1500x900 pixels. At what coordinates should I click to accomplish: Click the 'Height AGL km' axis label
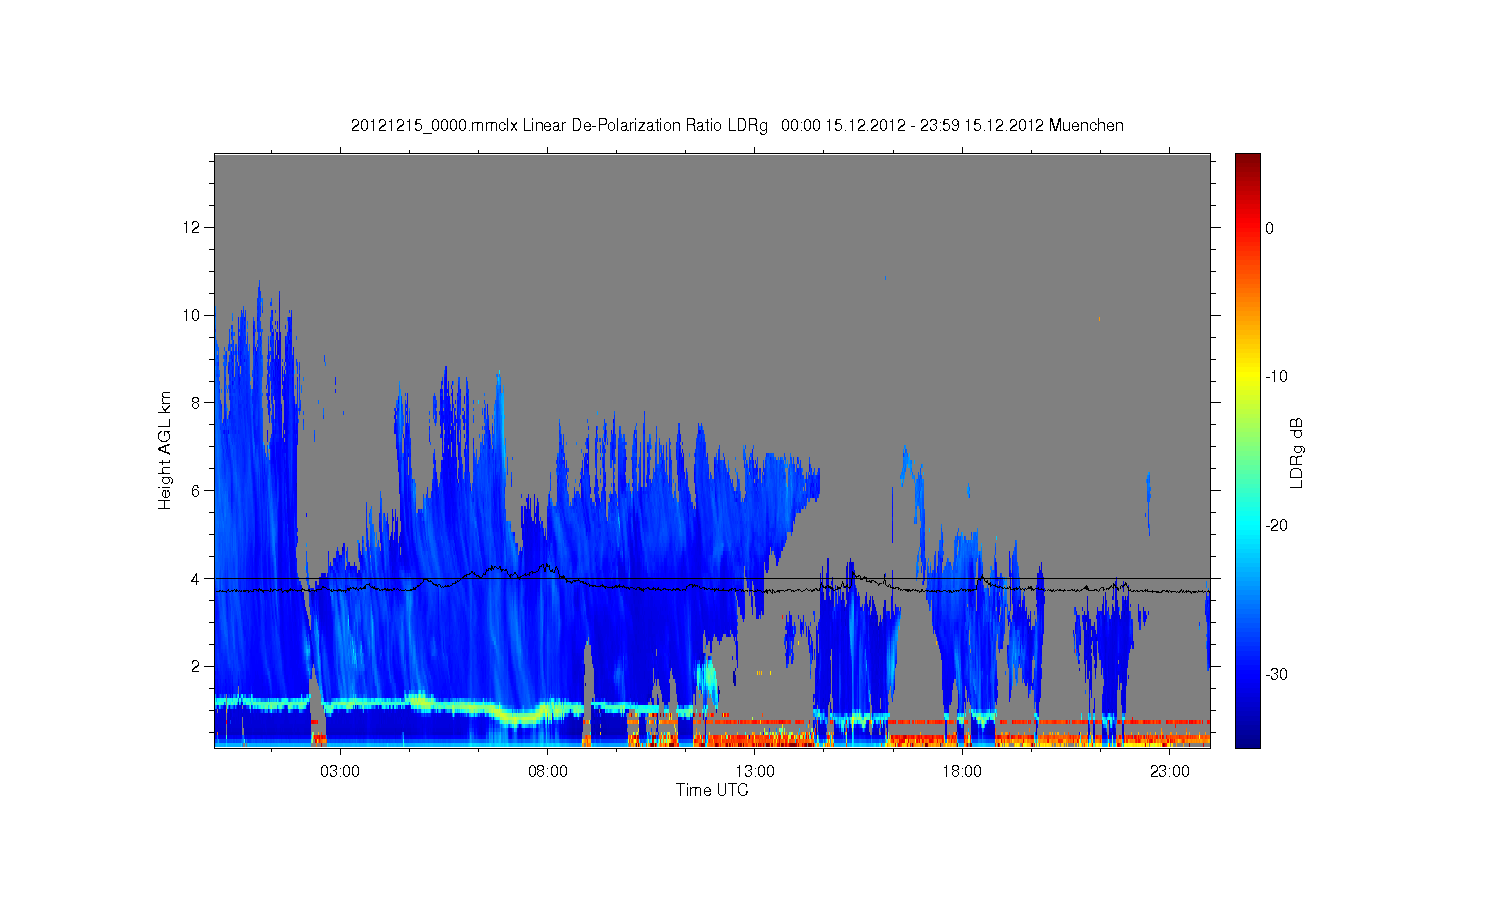coord(165,450)
